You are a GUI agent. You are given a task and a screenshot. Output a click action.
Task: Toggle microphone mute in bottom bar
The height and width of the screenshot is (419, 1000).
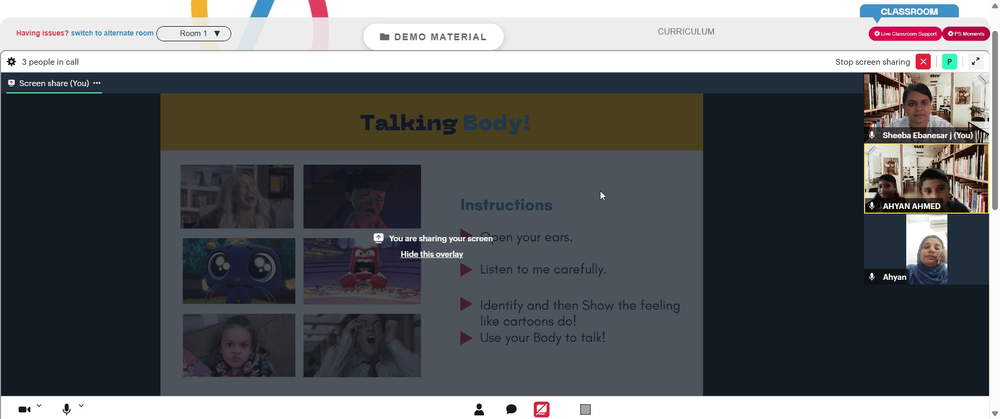click(66, 409)
